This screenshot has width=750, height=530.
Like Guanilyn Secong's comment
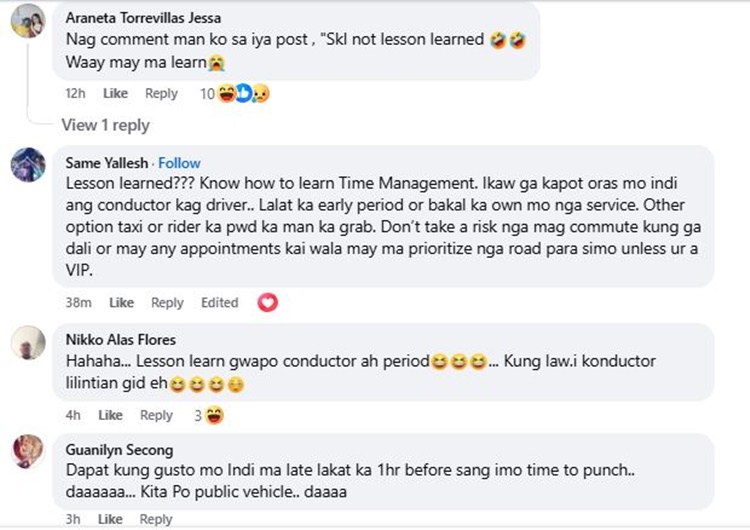[x=110, y=519]
